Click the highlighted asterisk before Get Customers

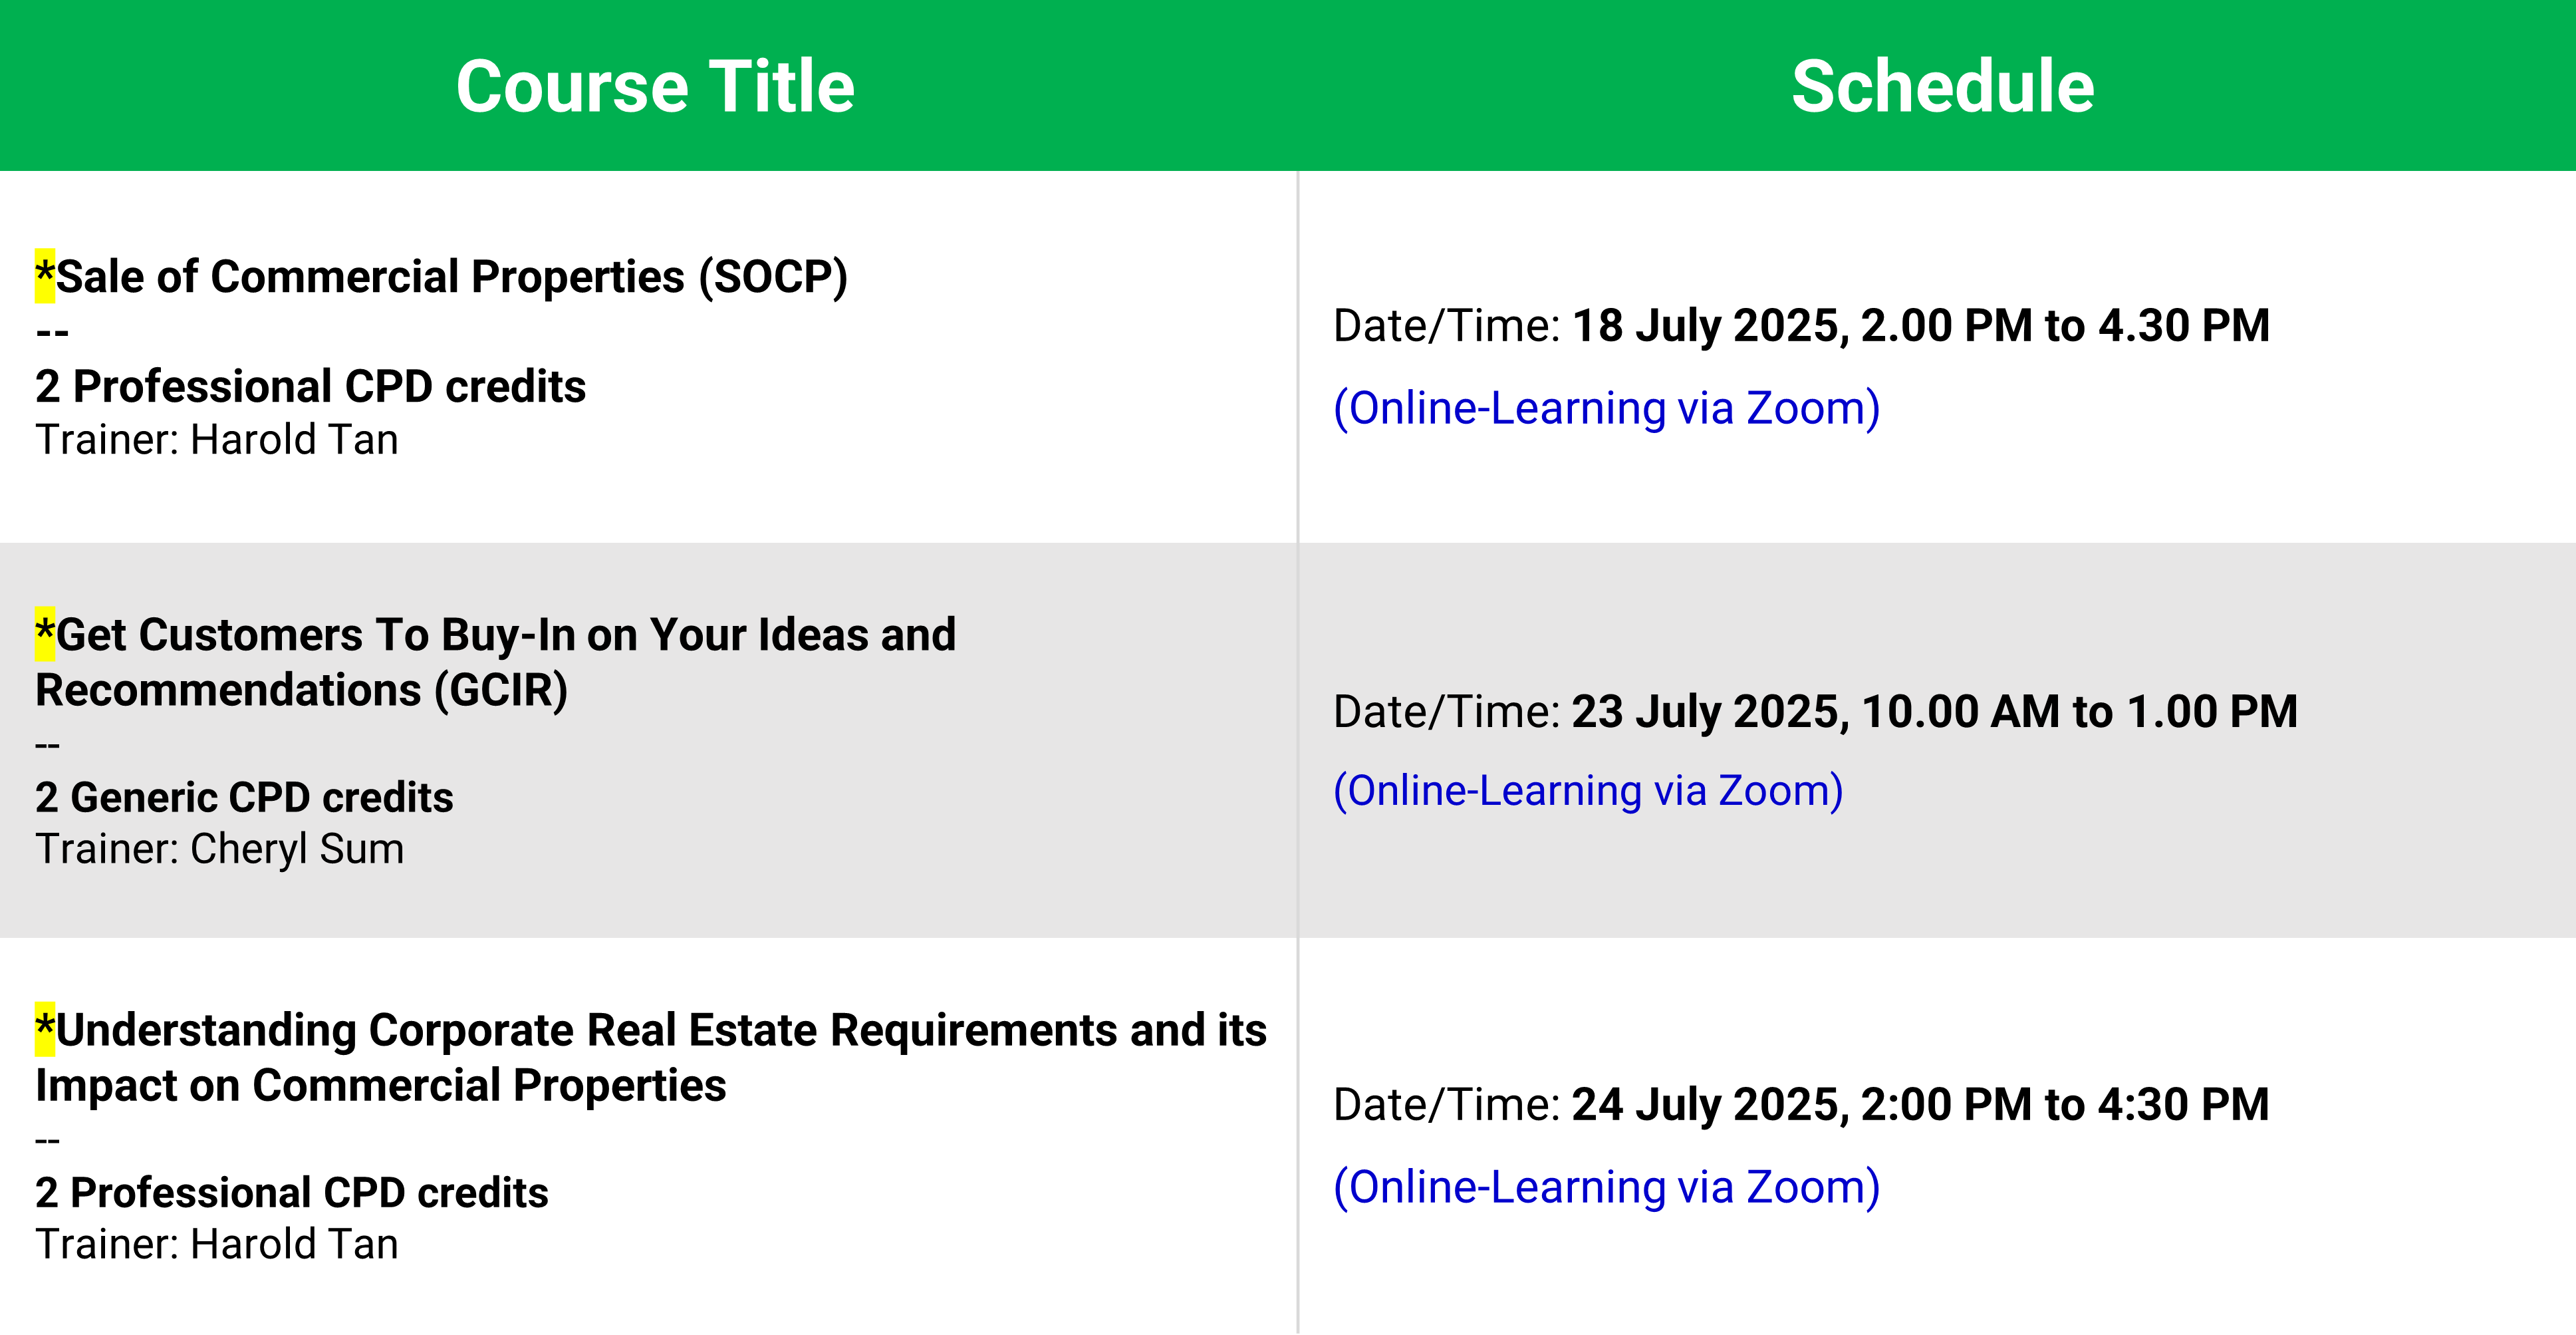45,634
